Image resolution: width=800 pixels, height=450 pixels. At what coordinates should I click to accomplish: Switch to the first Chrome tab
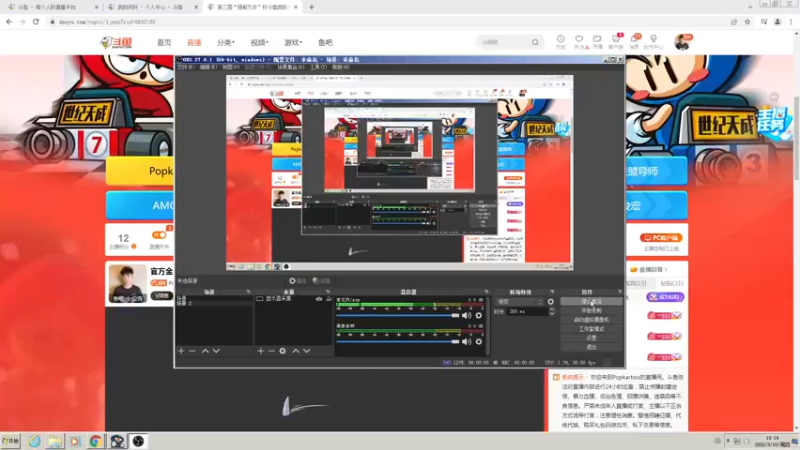pos(51,7)
